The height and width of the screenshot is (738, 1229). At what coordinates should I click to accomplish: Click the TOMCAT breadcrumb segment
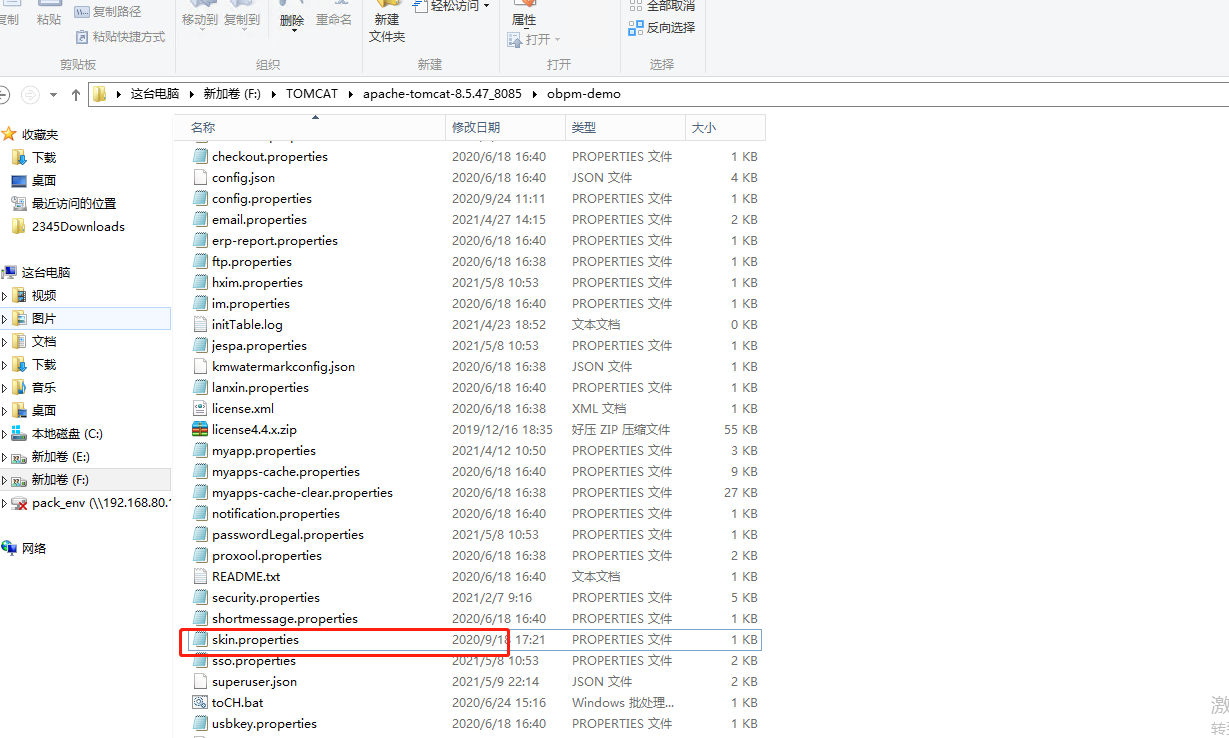coord(312,94)
